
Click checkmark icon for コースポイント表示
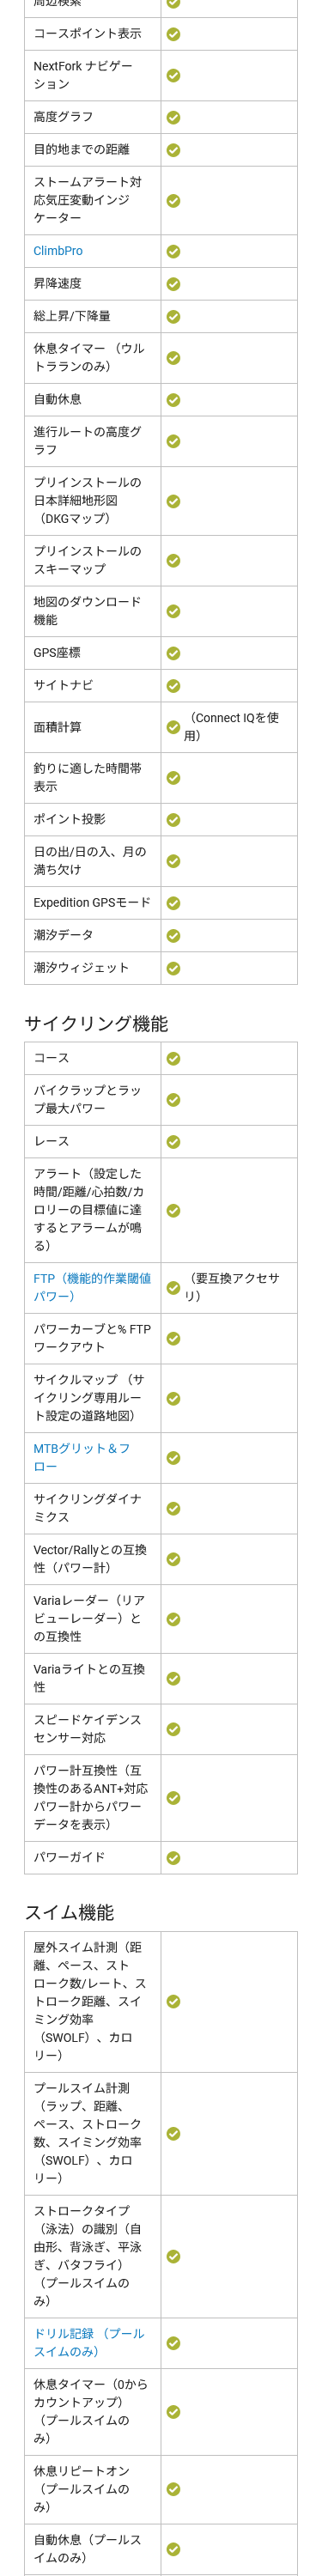[x=173, y=34]
